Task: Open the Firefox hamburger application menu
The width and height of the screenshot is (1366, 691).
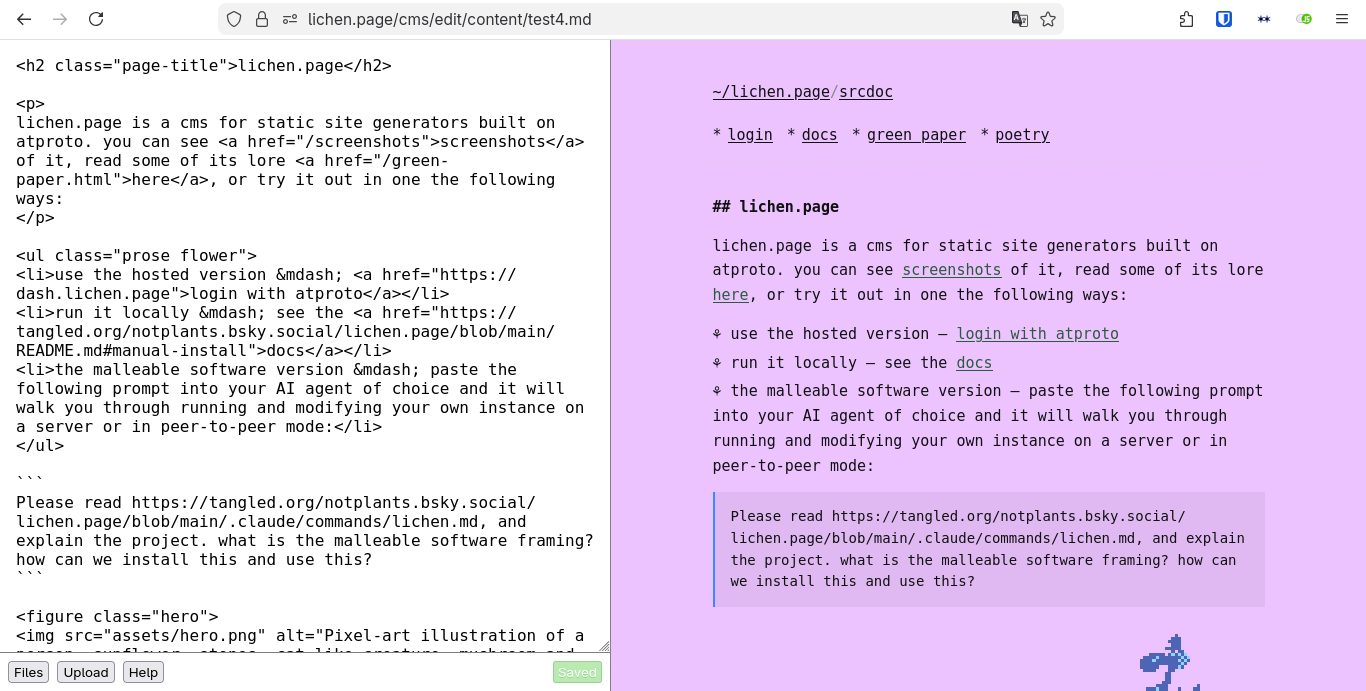Action: (1341, 19)
